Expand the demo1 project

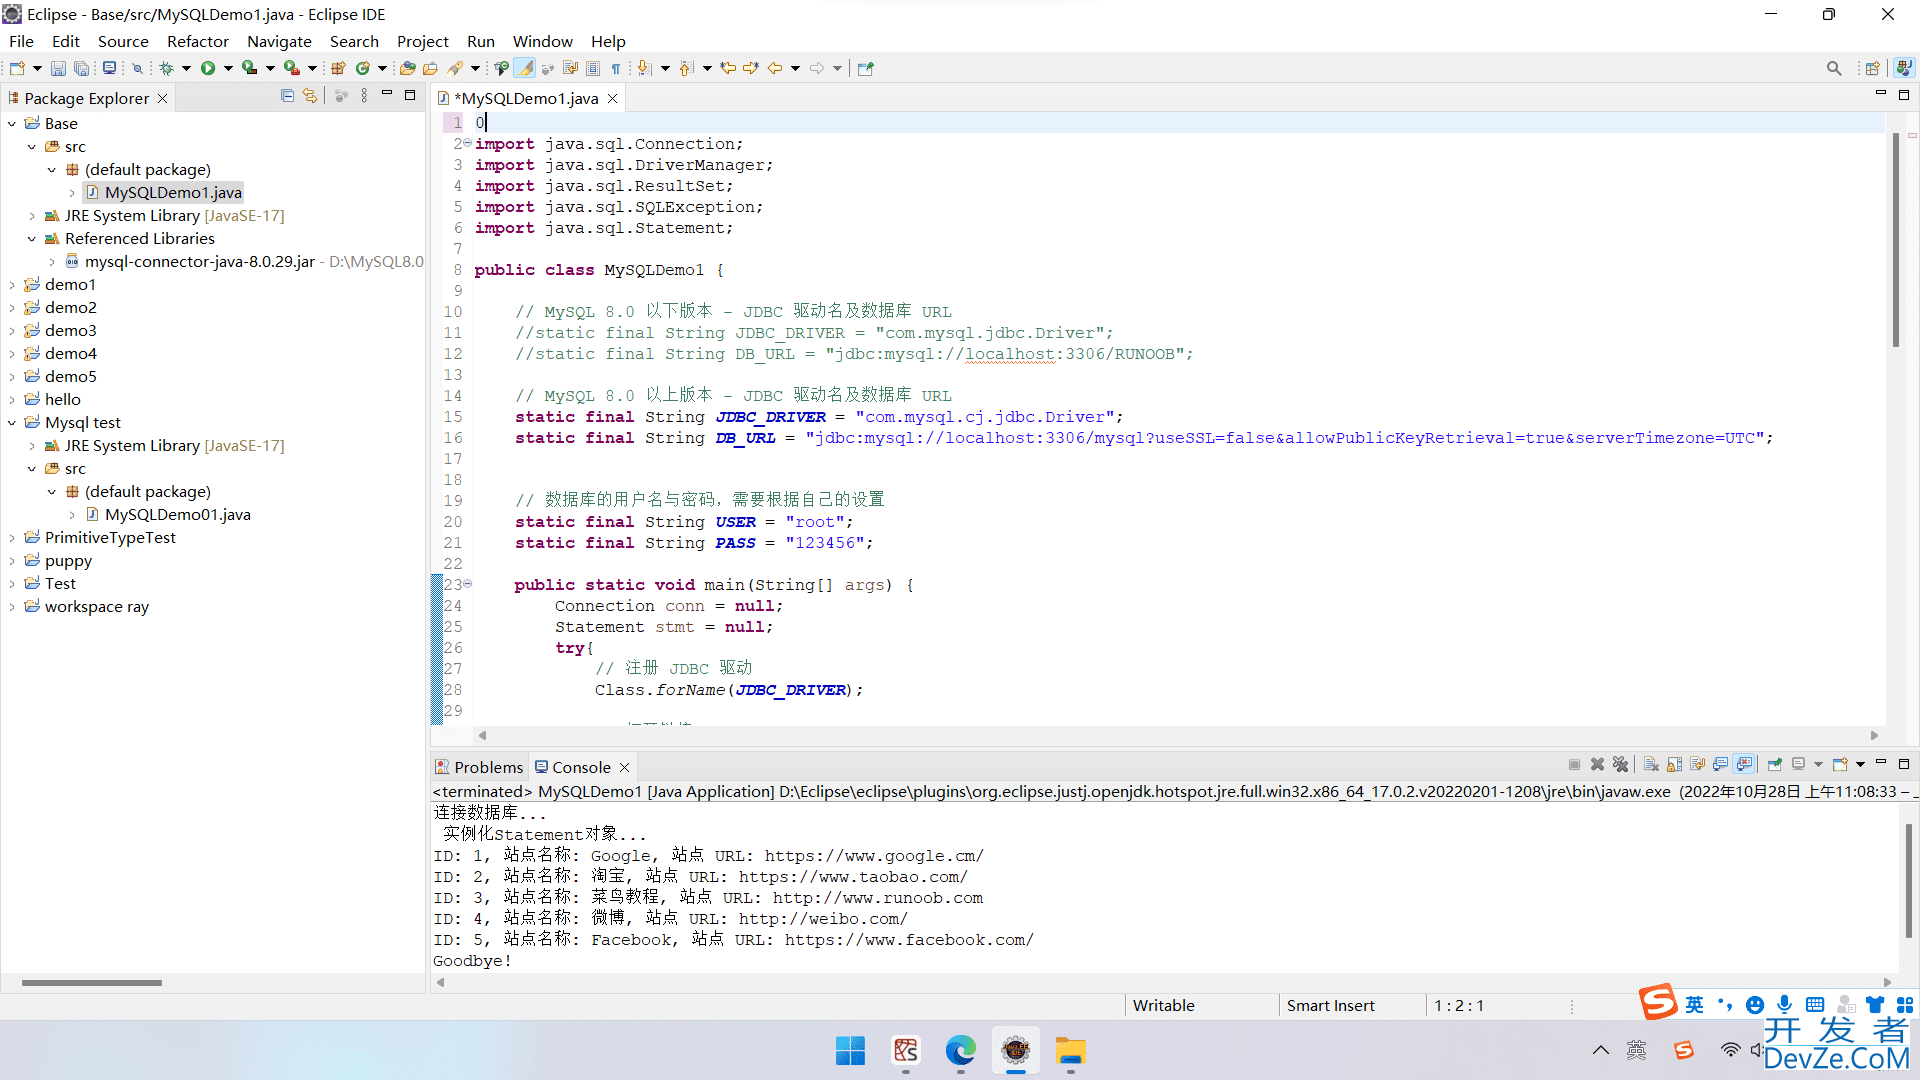point(12,285)
